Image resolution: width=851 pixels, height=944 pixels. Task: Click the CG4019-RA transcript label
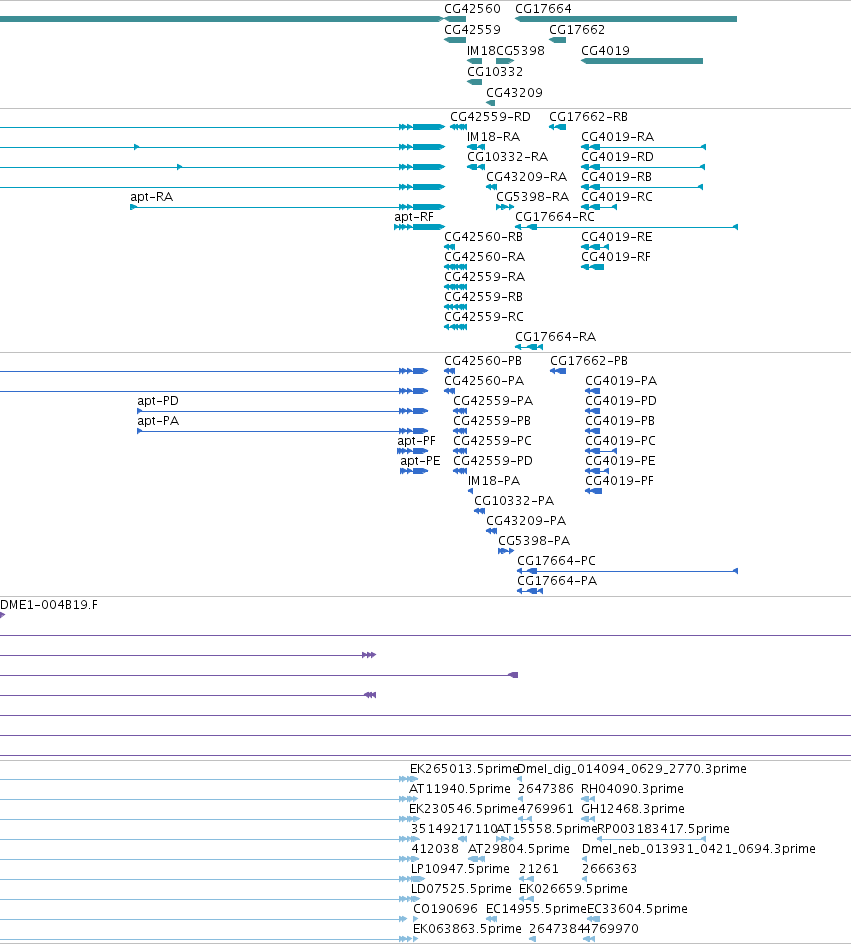[x=617, y=137]
